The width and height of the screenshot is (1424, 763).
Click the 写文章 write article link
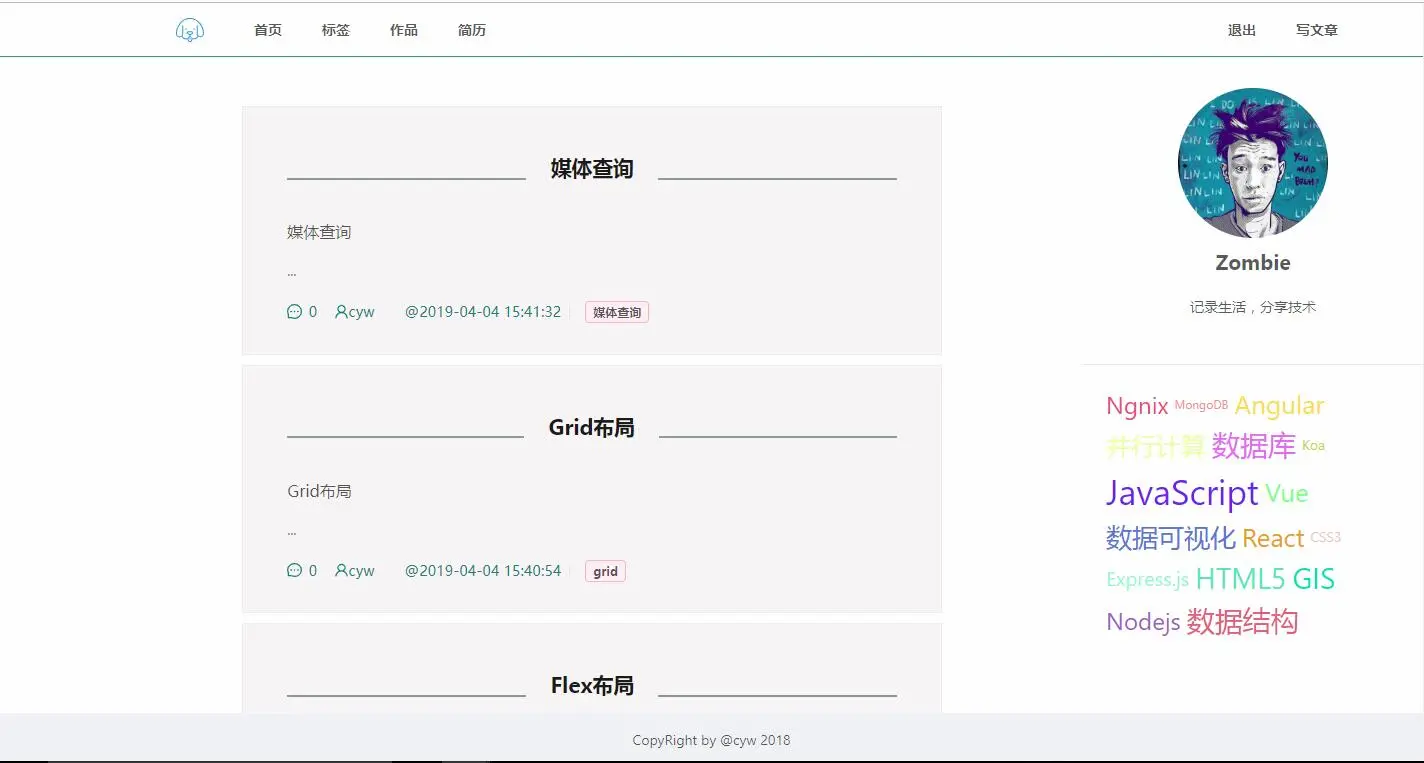[x=1317, y=30]
